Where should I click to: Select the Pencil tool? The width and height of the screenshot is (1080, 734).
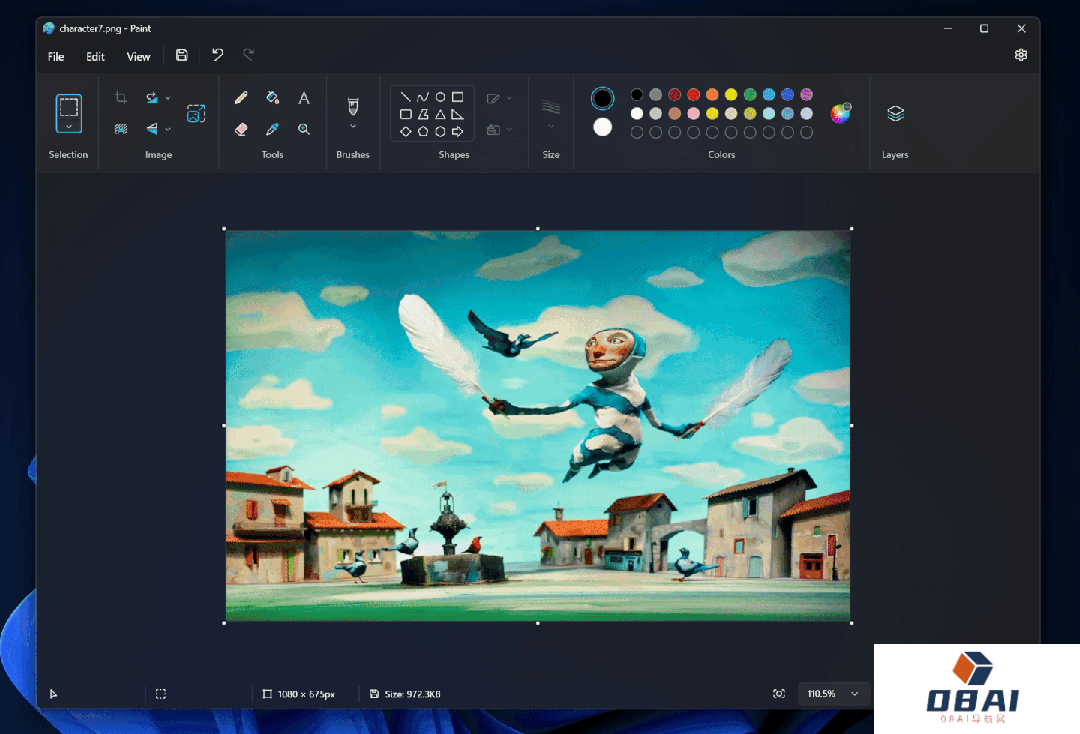tap(241, 98)
